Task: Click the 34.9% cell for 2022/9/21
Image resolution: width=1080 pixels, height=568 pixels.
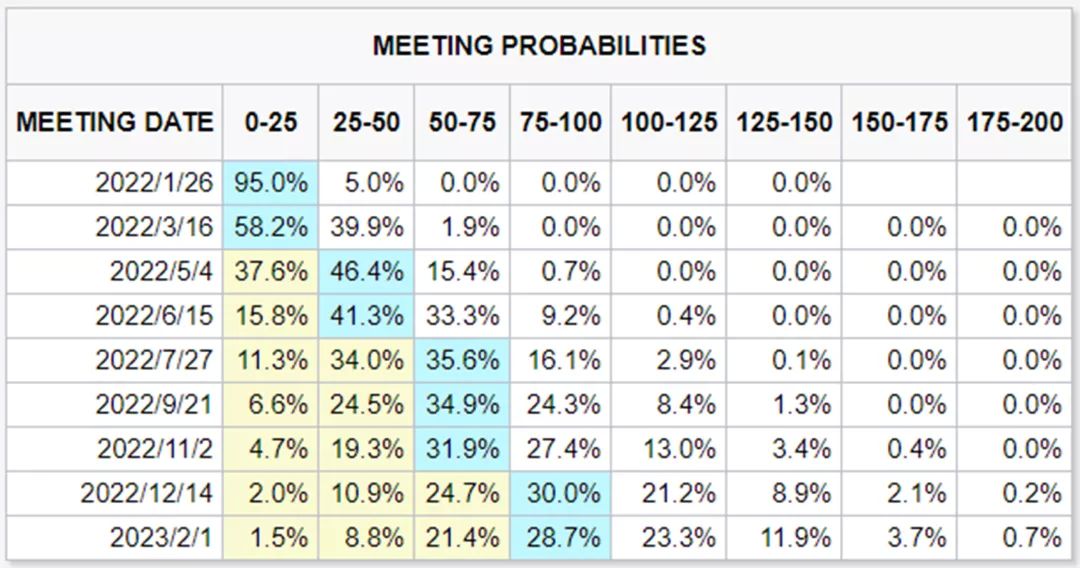Action: [462, 404]
